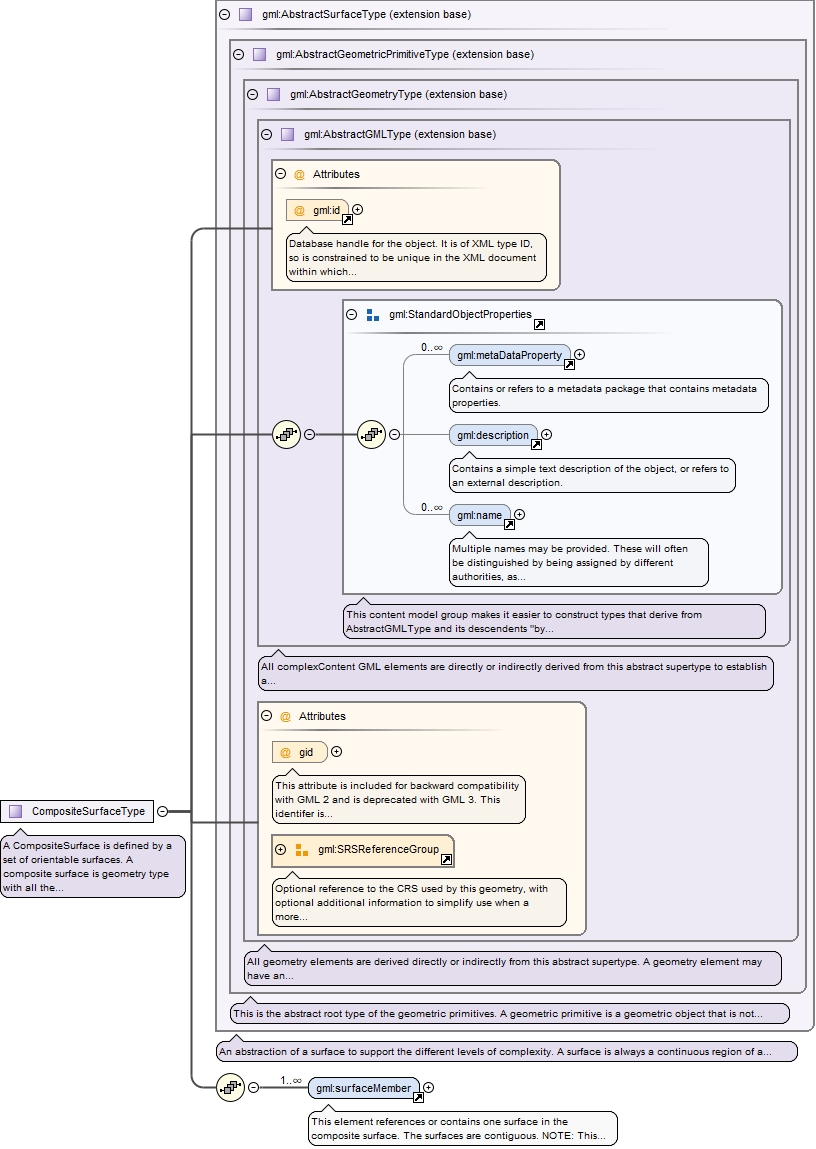The image size is (816, 1149).
Task: Expand the gml:surfaceMember element
Action: tap(429, 1087)
